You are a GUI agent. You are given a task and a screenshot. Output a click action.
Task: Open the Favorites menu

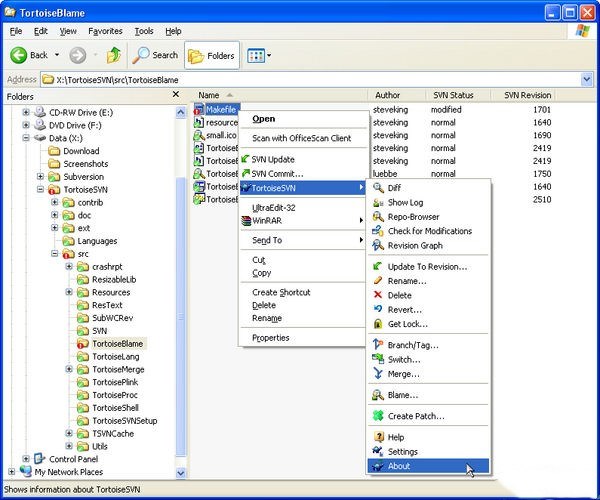(x=104, y=31)
